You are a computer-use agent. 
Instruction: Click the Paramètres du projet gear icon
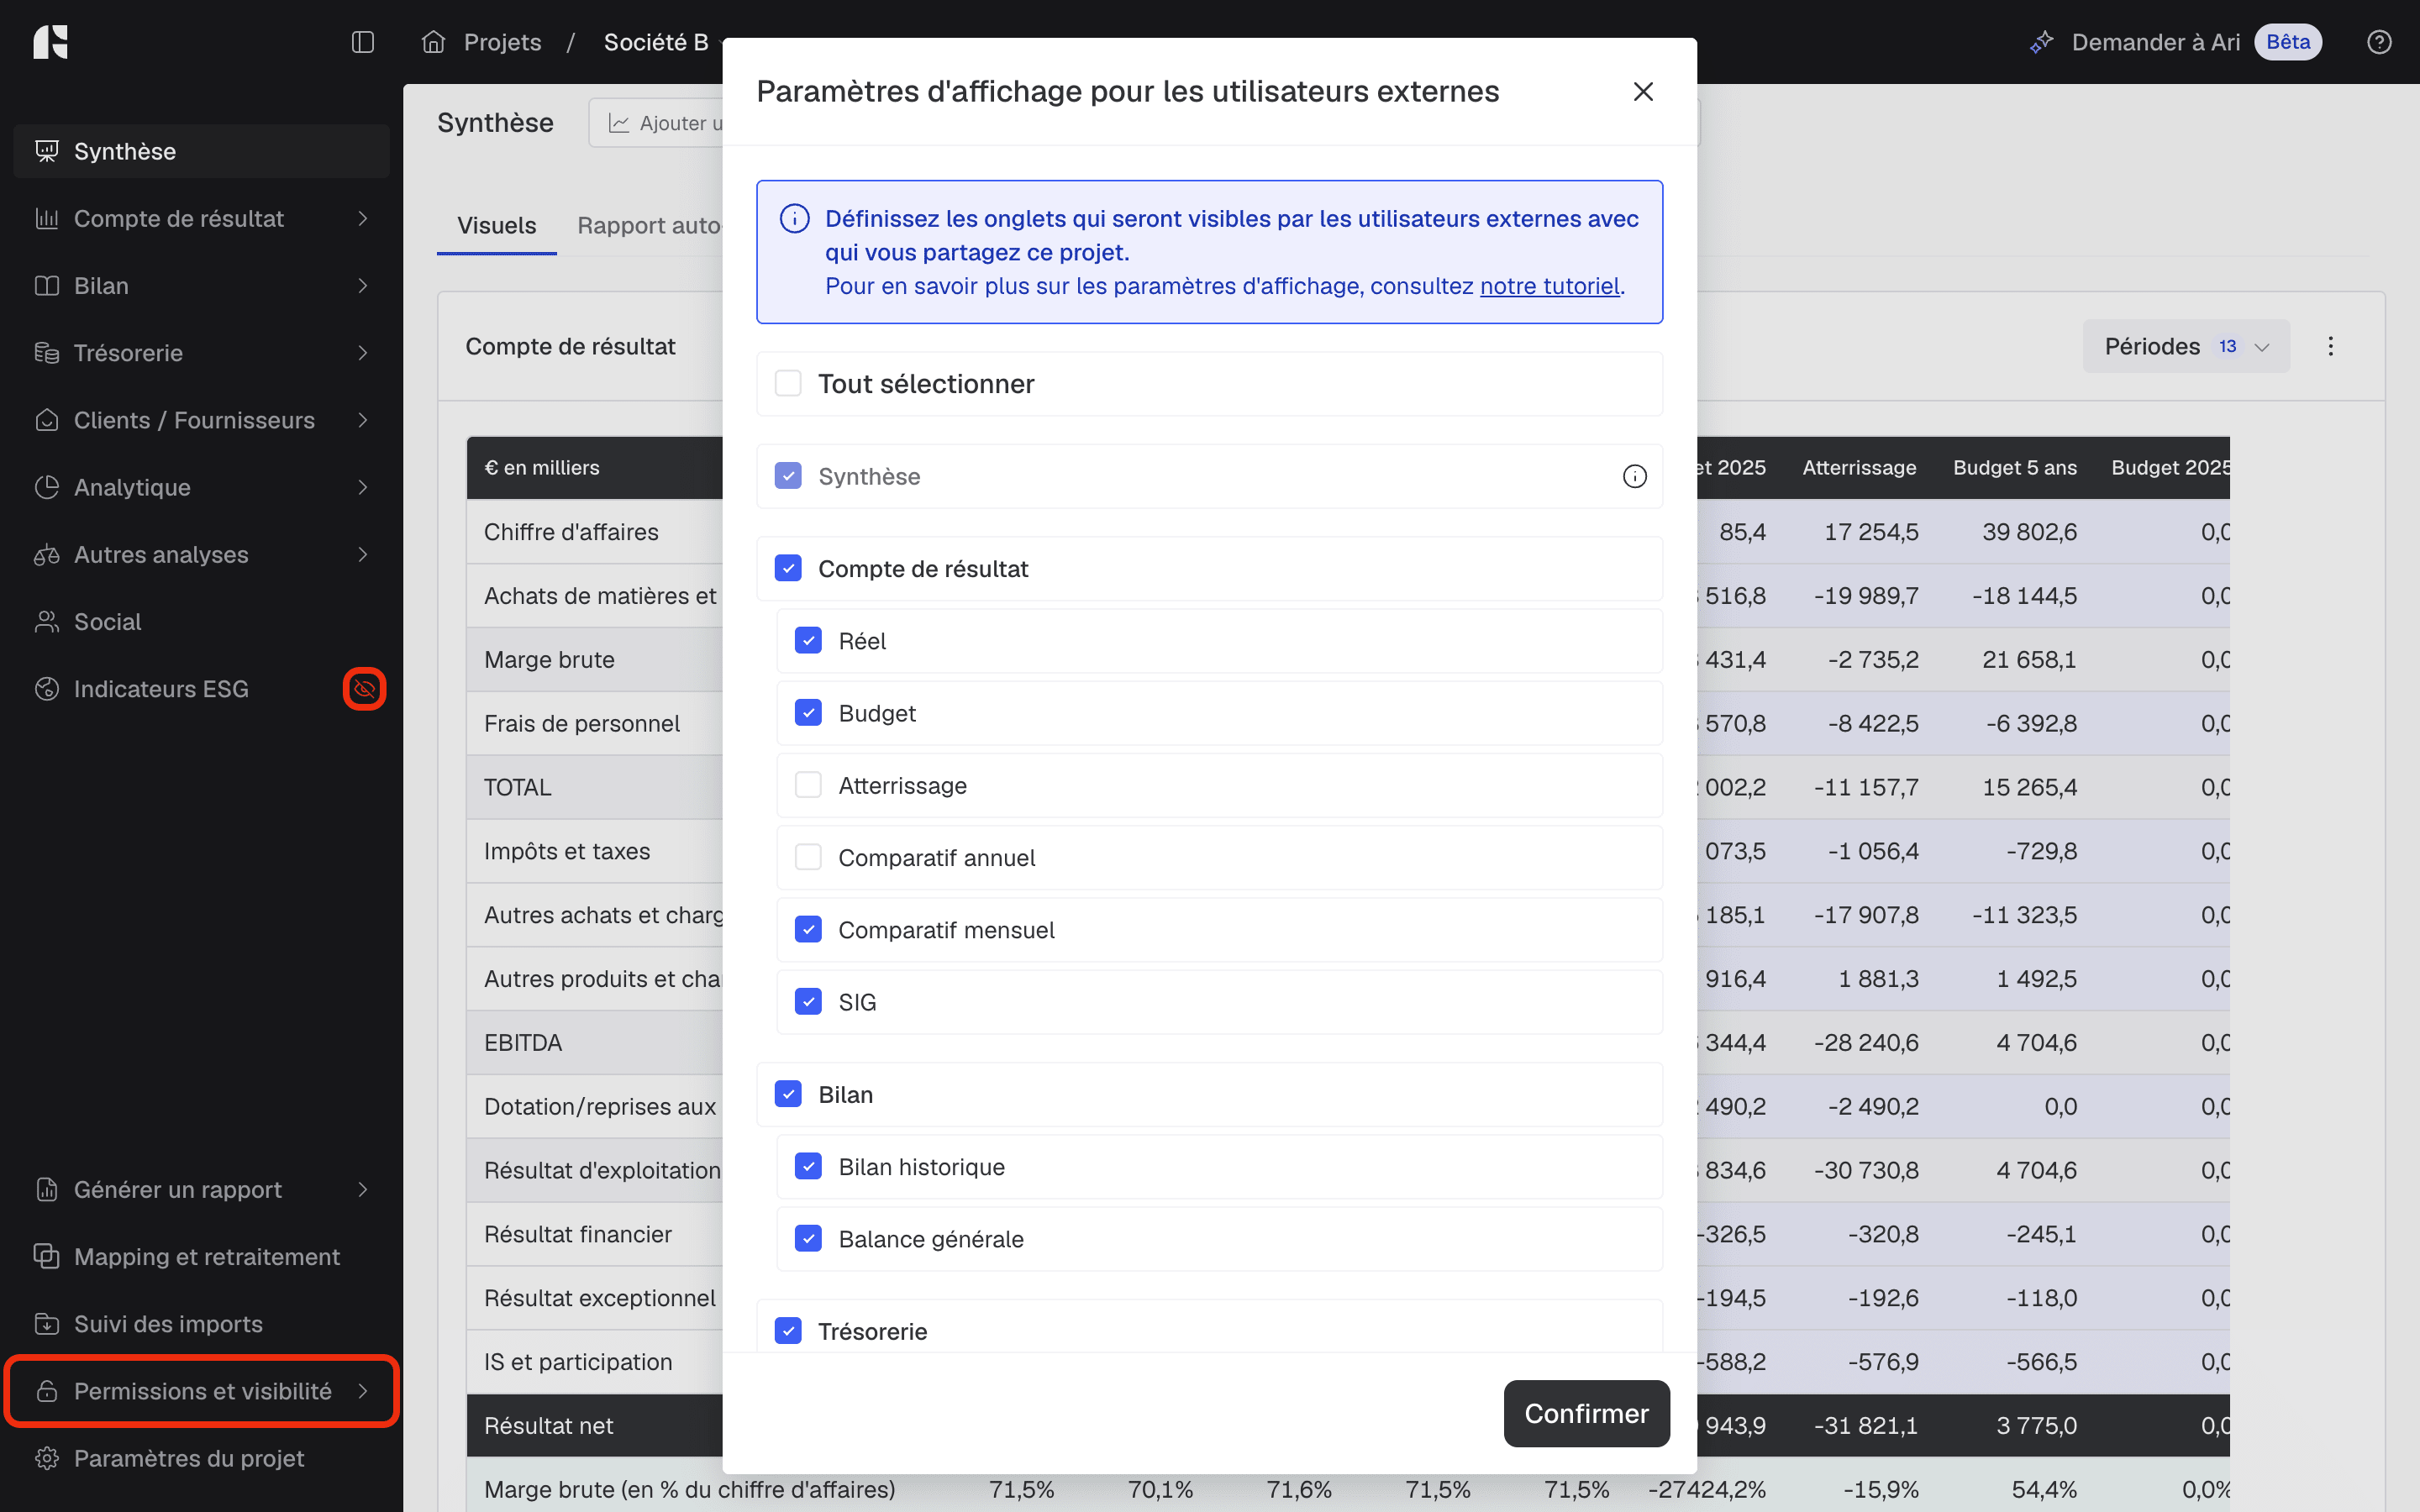tap(47, 1458)
